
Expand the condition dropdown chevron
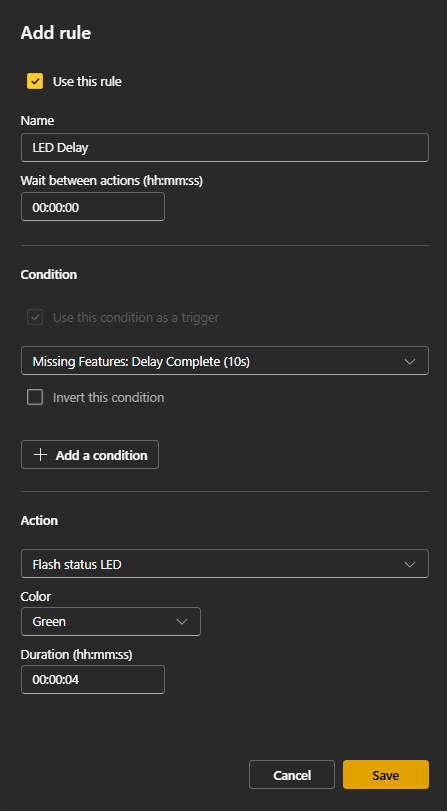(x=410, y=361)
